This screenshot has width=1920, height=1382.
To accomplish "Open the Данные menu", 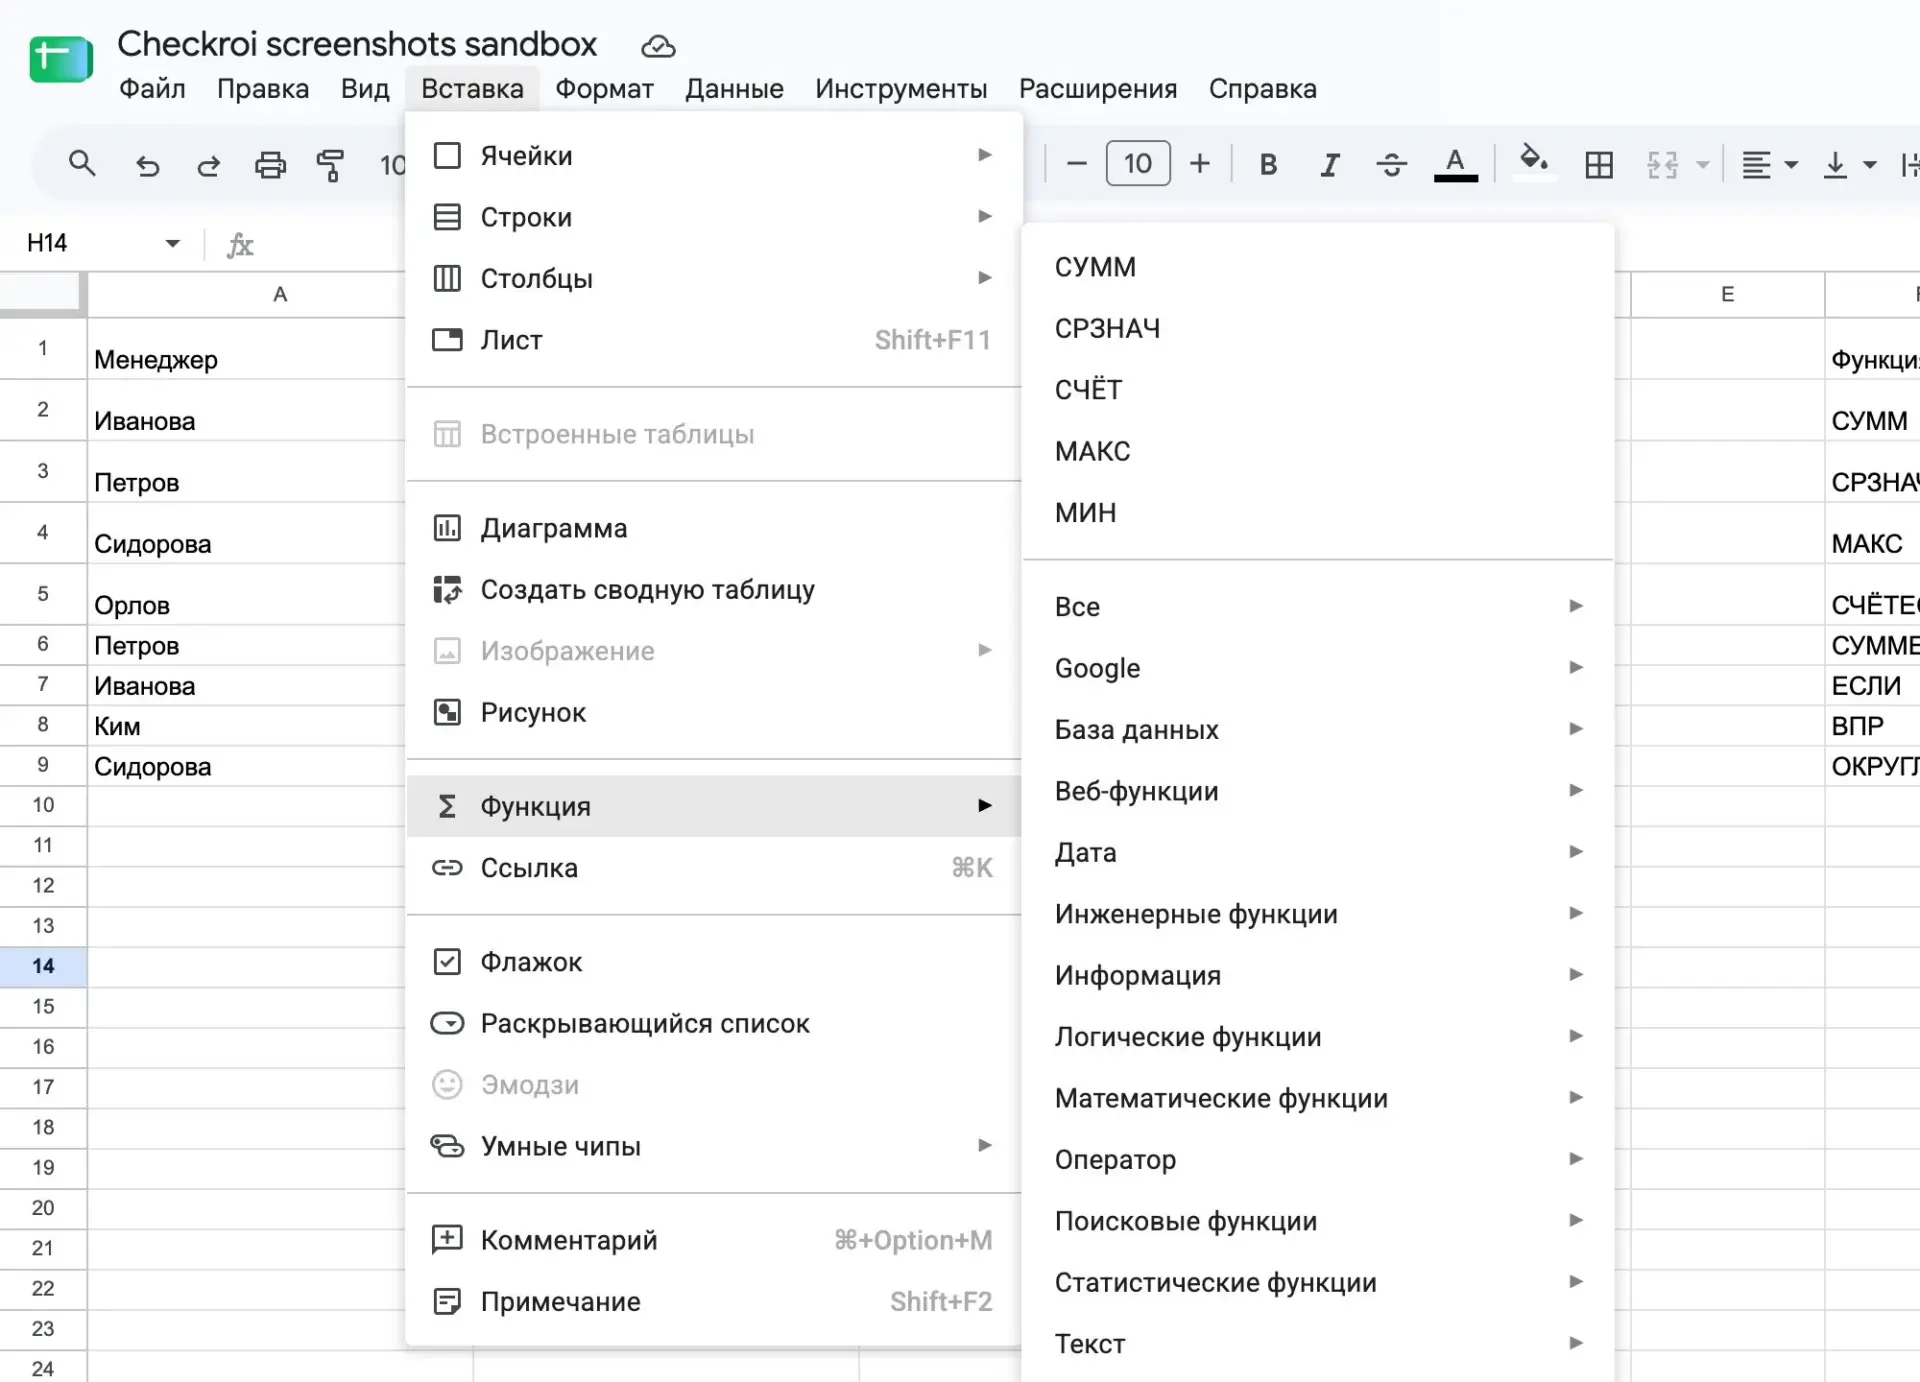I will click(x=734, y=89).
